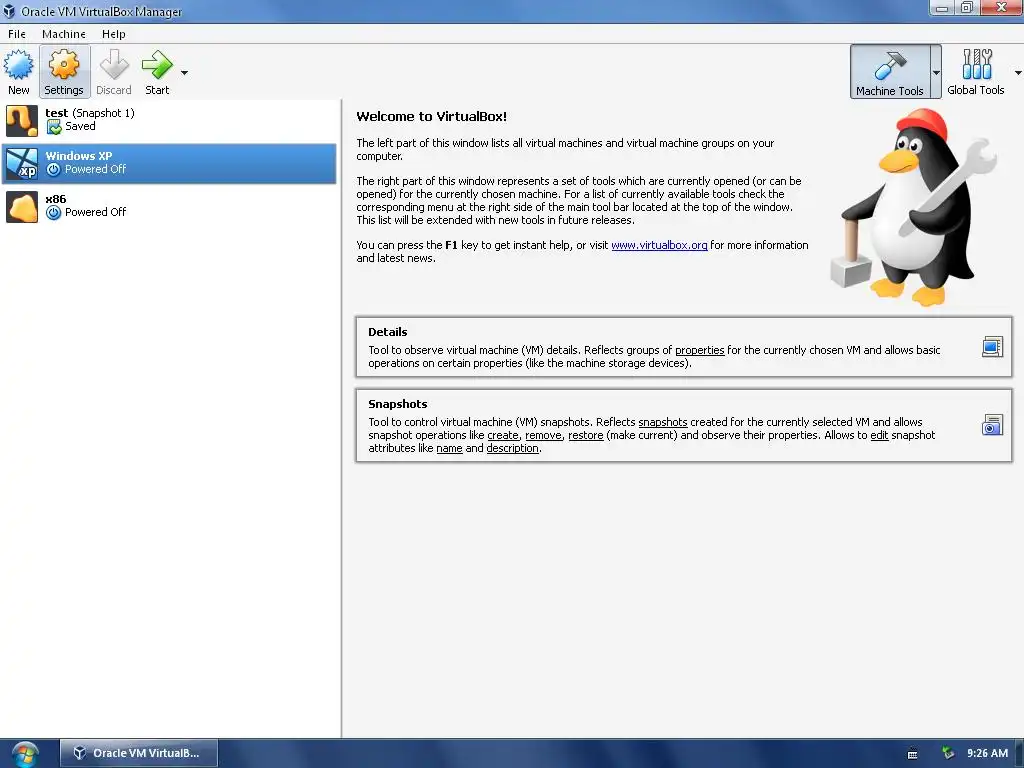This screenshot has height=768, width=1024.
Task: Click the Snapshots heading text
Action: (398, 404)
